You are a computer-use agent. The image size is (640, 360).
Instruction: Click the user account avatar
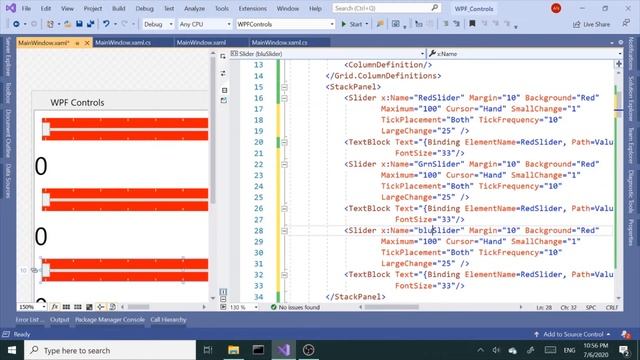pyautogui.click(x=556, y=8)
